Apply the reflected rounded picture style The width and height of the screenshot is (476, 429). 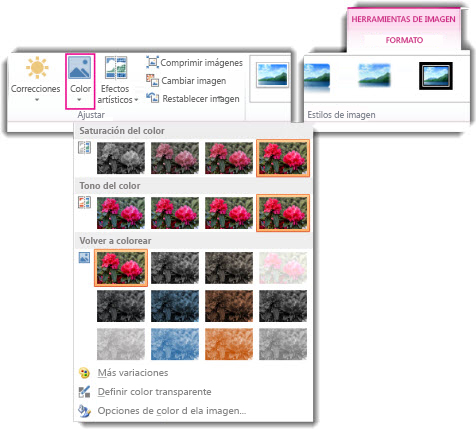pyautogui.click(x=317, y=77)
